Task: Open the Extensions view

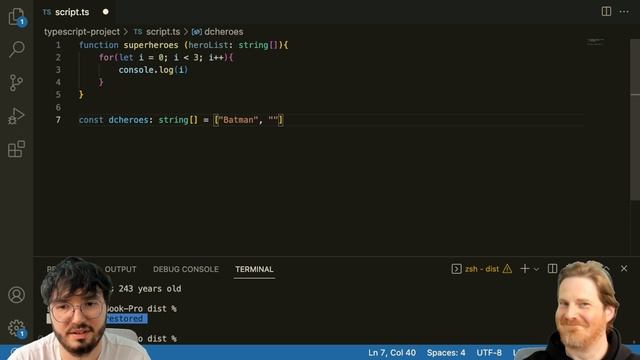Action: [16, 149]
